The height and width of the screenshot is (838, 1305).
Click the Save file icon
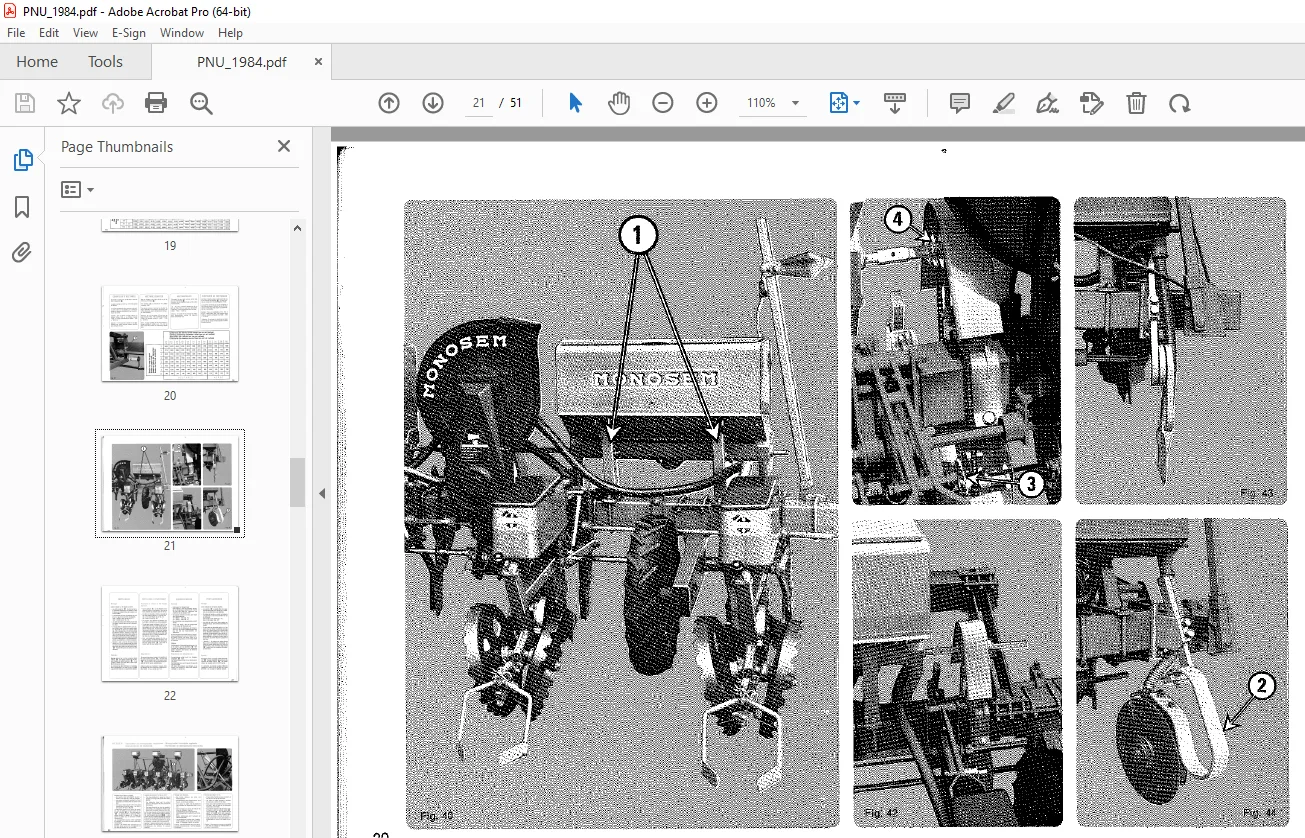tap(25, 103)
